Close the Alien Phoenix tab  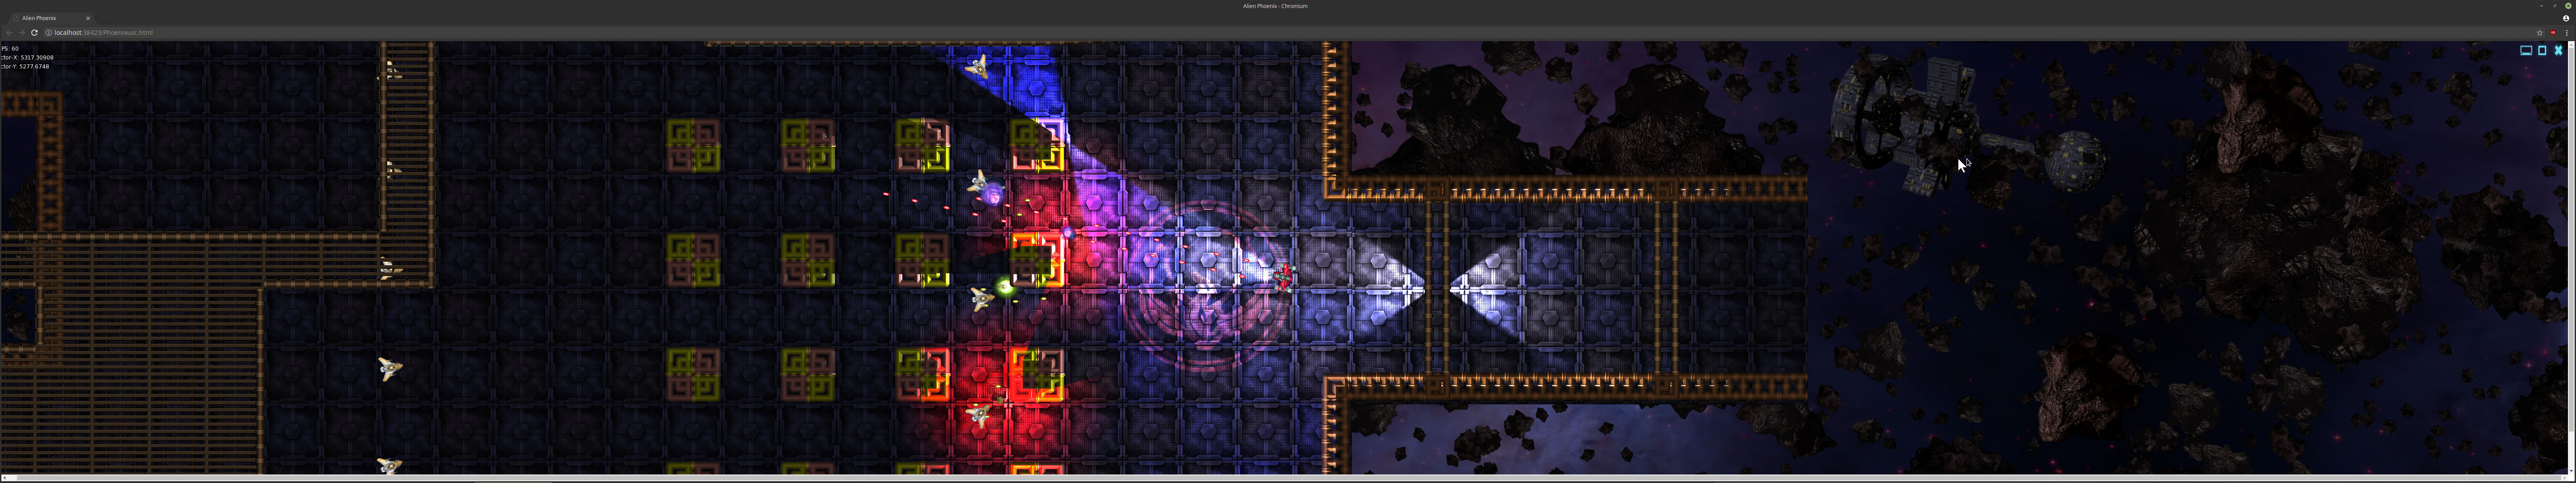(88, 18)
